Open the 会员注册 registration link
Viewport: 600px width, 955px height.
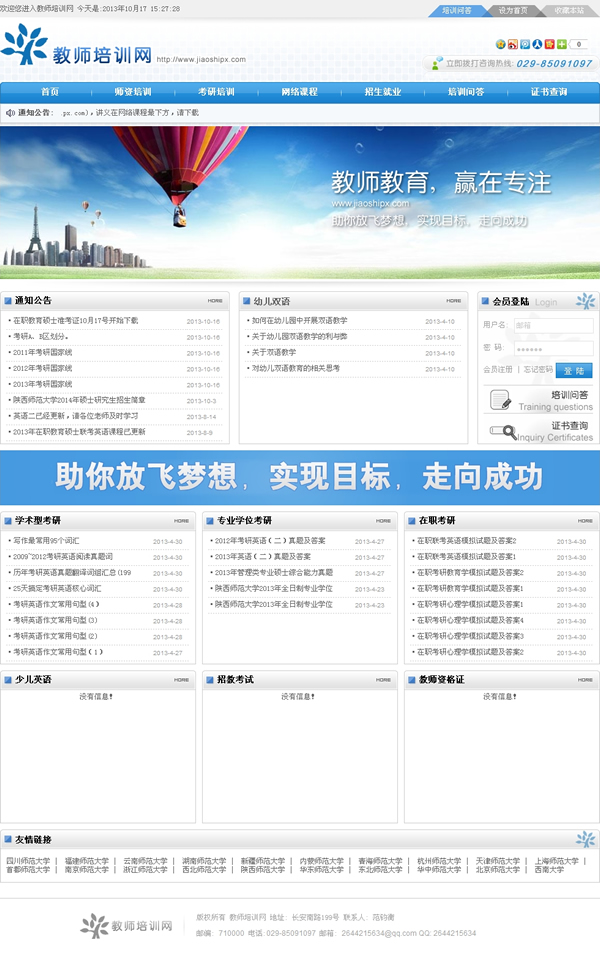pos(497,370)
